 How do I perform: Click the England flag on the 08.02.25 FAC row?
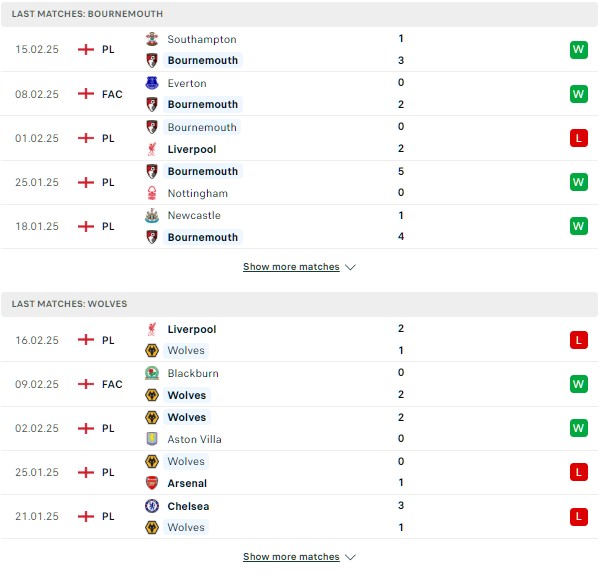tap(86, 94)
